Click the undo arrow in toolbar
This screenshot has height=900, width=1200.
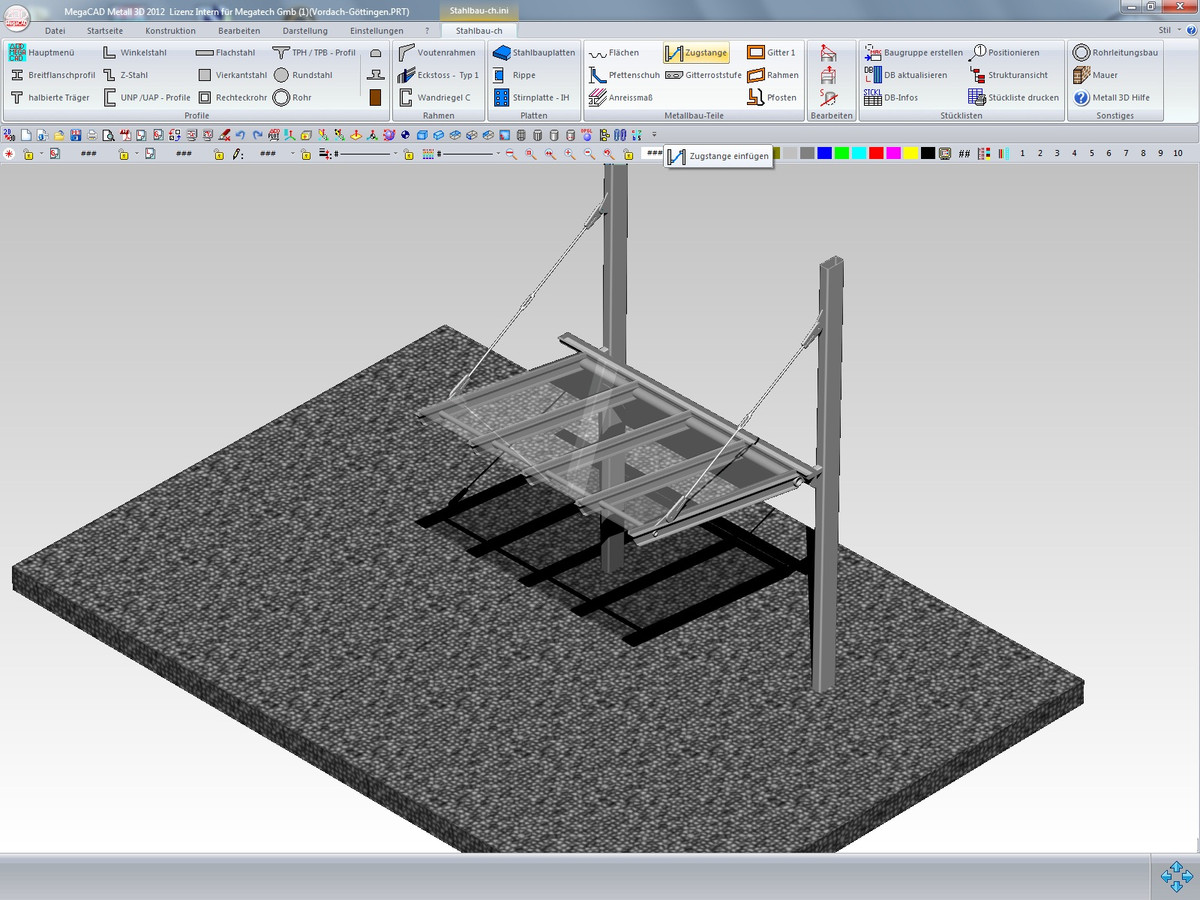(x=241, y=135)
